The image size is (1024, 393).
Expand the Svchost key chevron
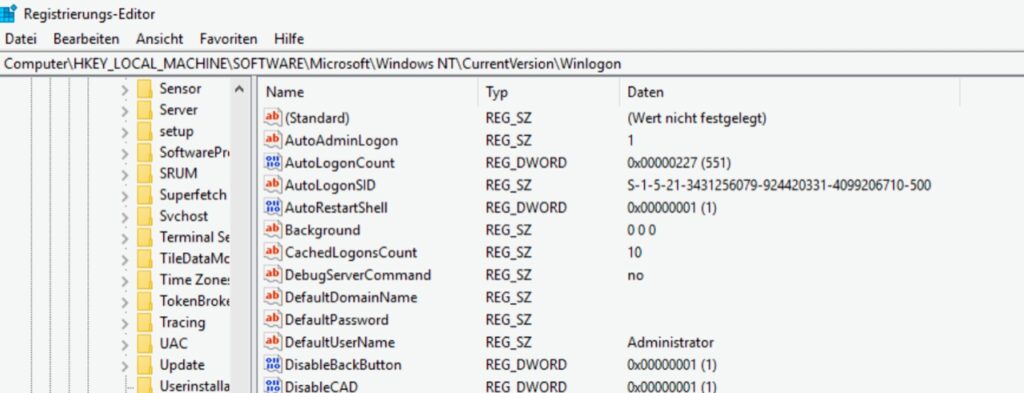point(125,217)
